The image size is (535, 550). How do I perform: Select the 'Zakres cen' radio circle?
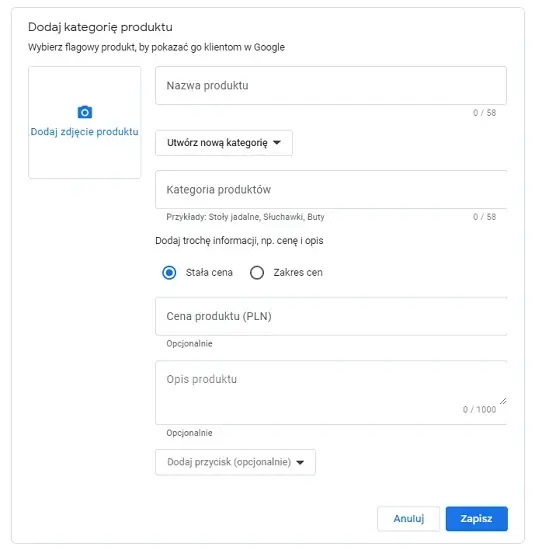[257, 273]
